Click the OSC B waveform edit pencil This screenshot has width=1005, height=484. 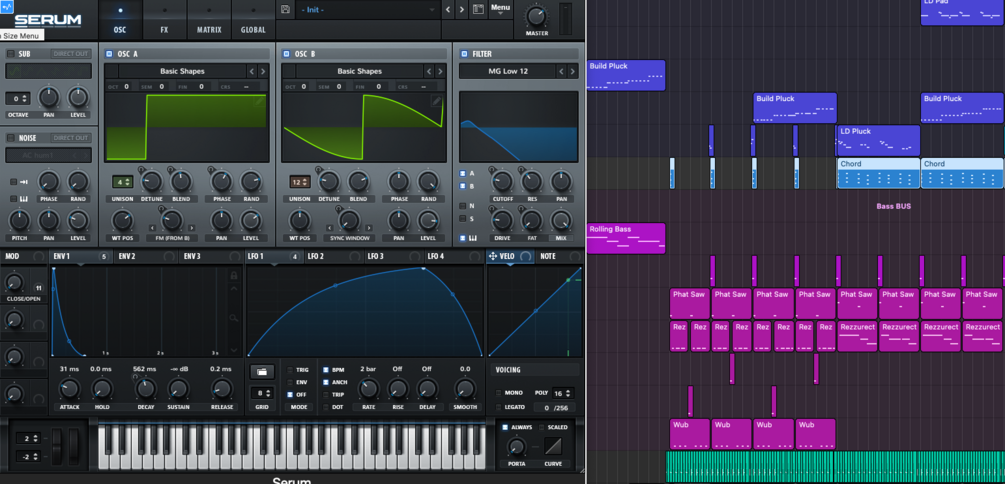click(436, 101)
